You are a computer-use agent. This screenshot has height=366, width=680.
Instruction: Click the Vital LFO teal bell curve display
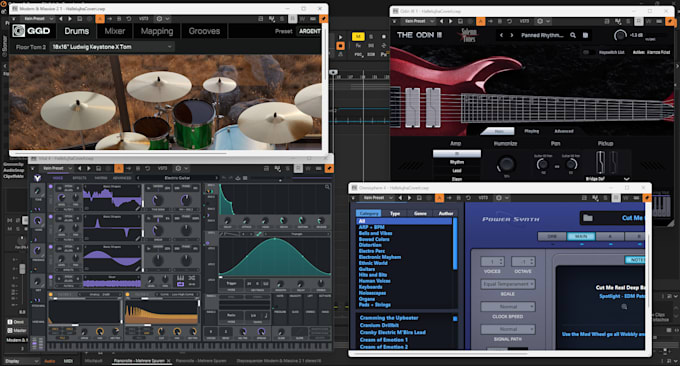(x=275, y=257)
